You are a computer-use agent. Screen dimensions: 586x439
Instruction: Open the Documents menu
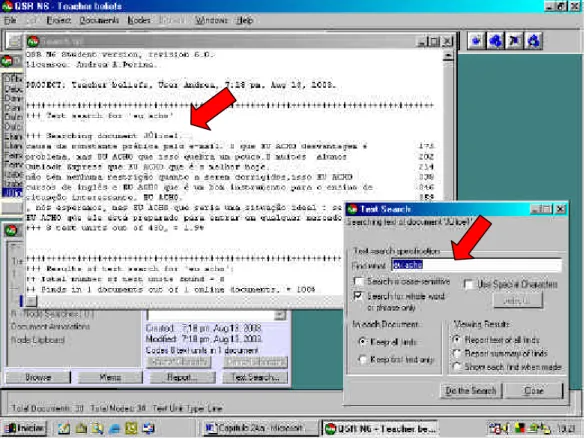[x=99, y=20]
